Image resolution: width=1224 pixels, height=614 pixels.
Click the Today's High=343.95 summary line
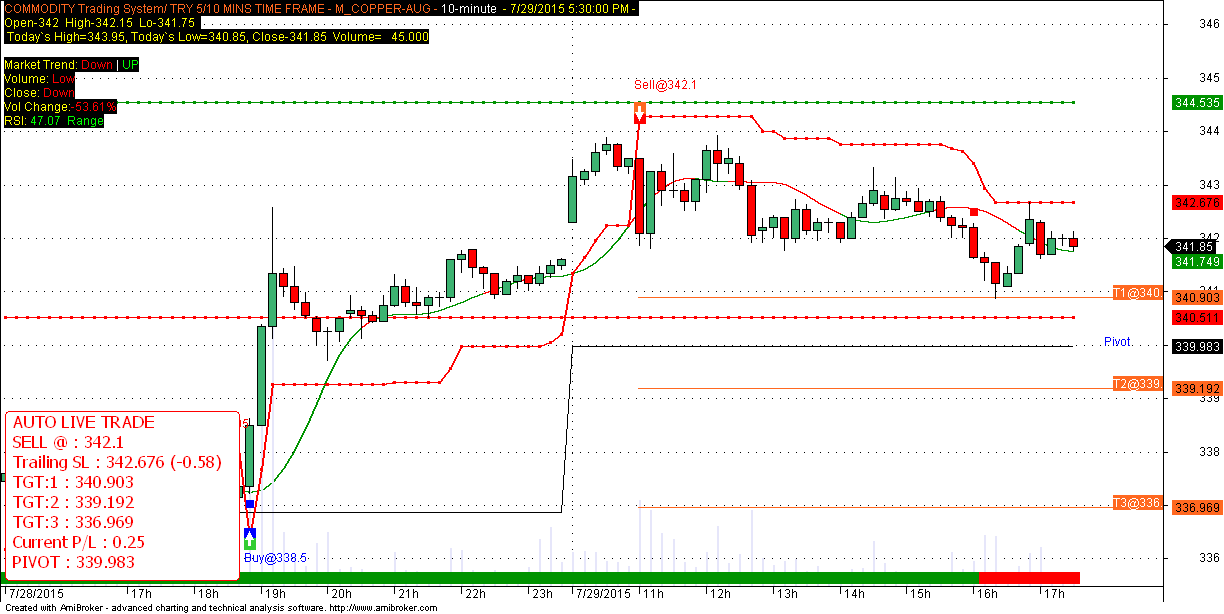click(216, 37)
